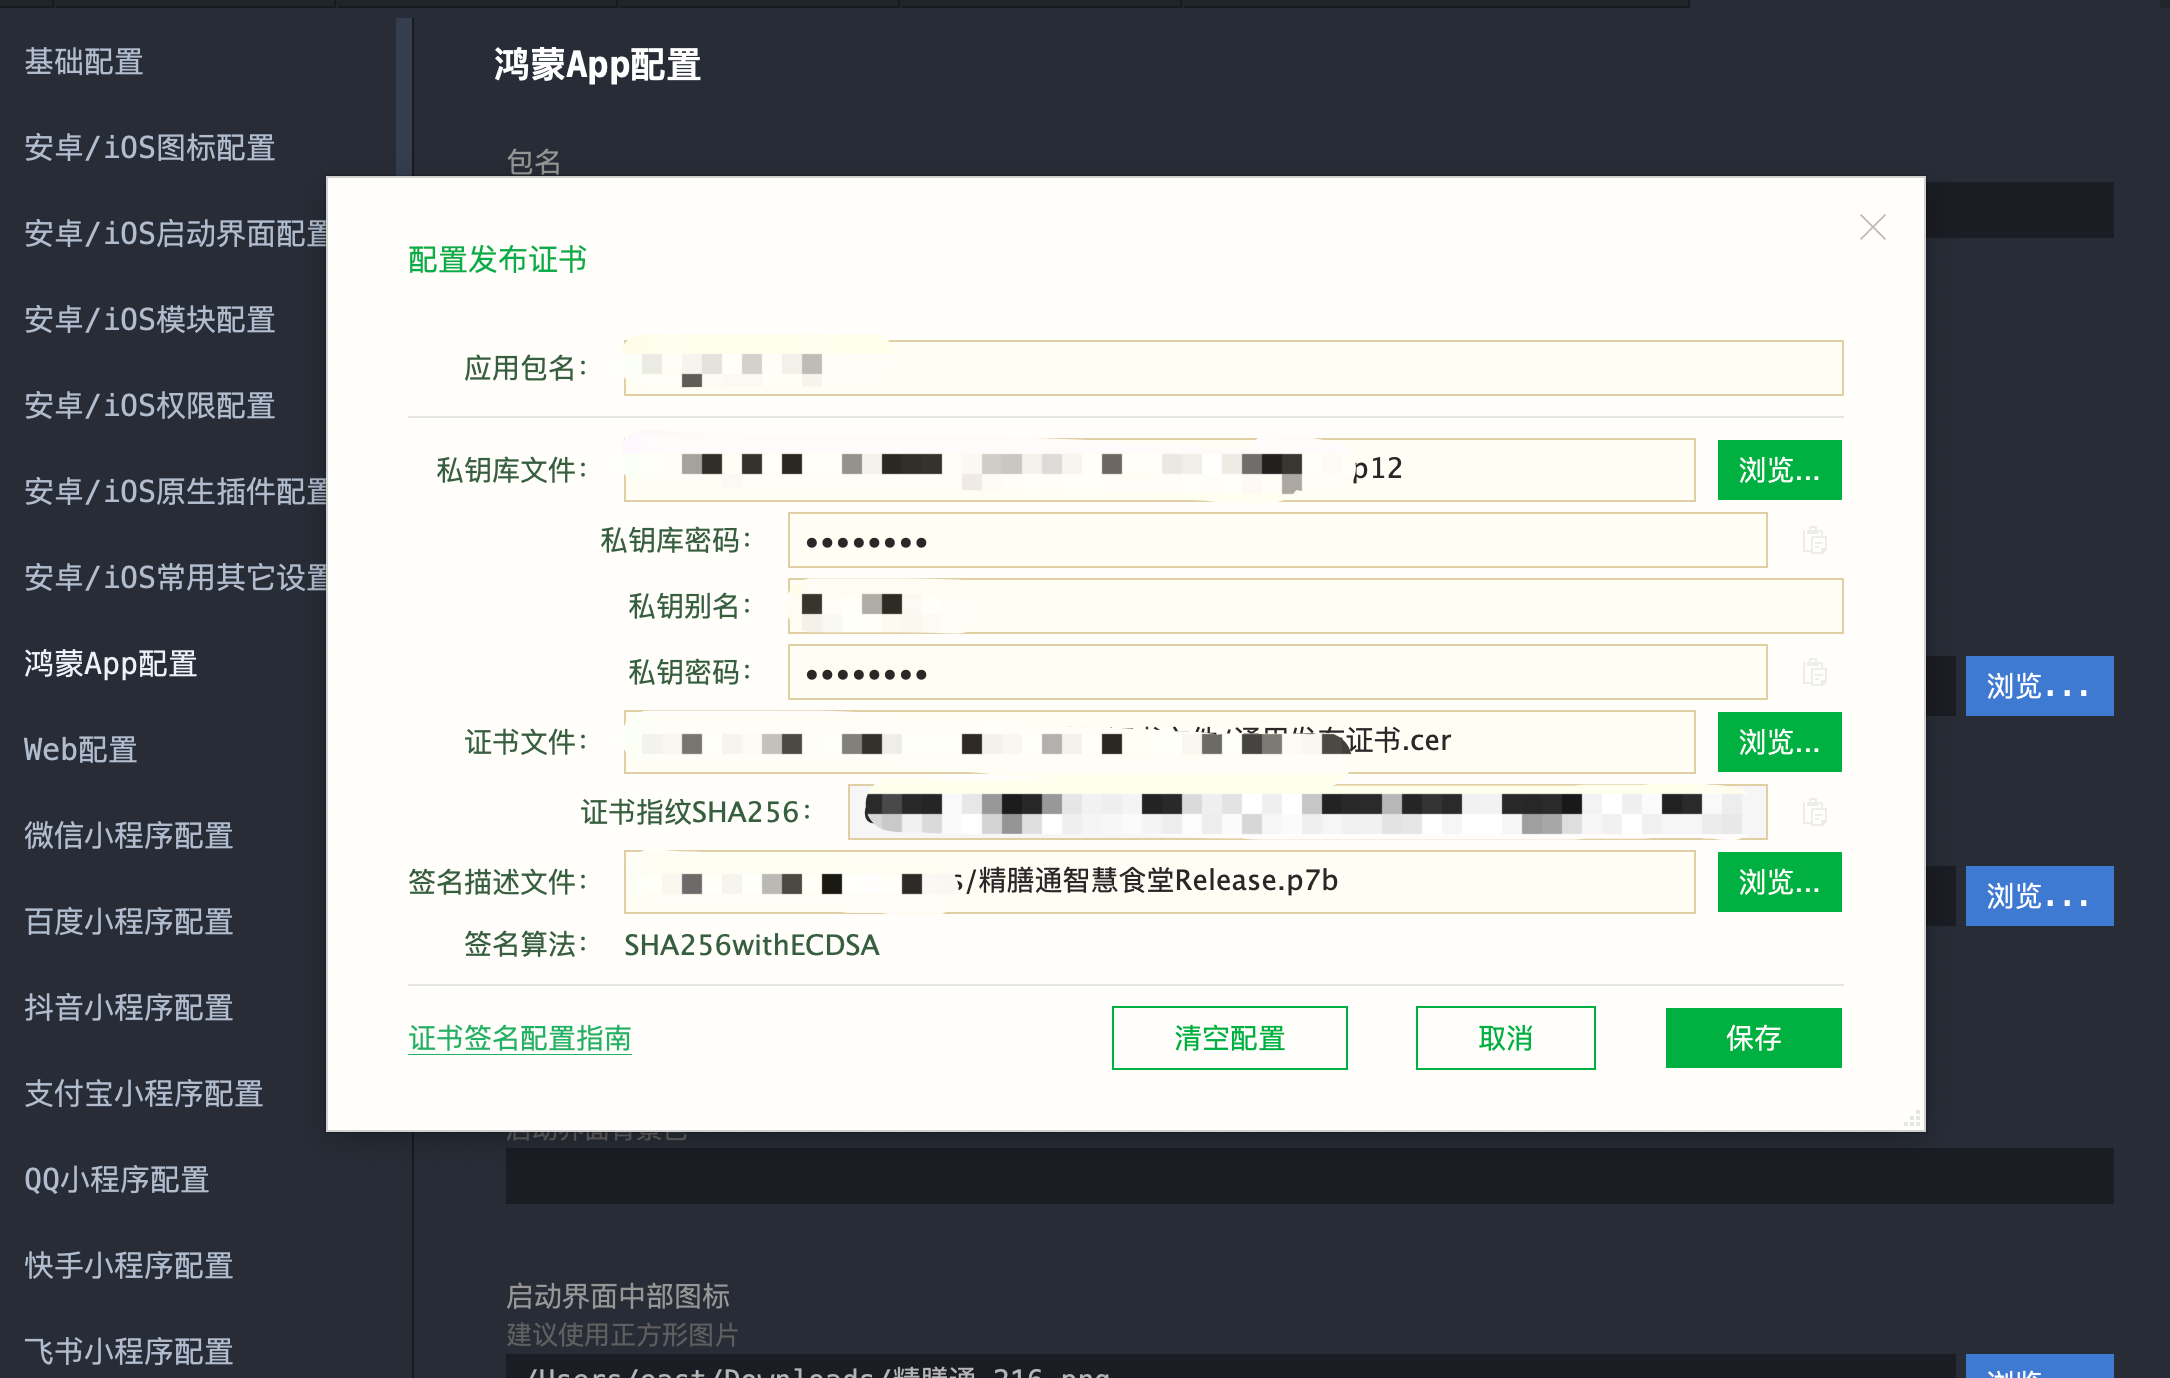Select 基础配置 in the sidebar

point(84,62)
